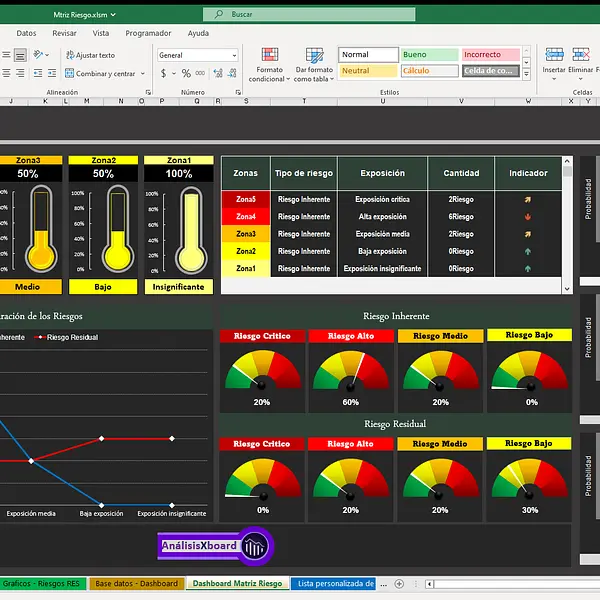This screenshot has height=600, width=600.
Task: Click the decrease decimals icon
Action: coord(232,73)
